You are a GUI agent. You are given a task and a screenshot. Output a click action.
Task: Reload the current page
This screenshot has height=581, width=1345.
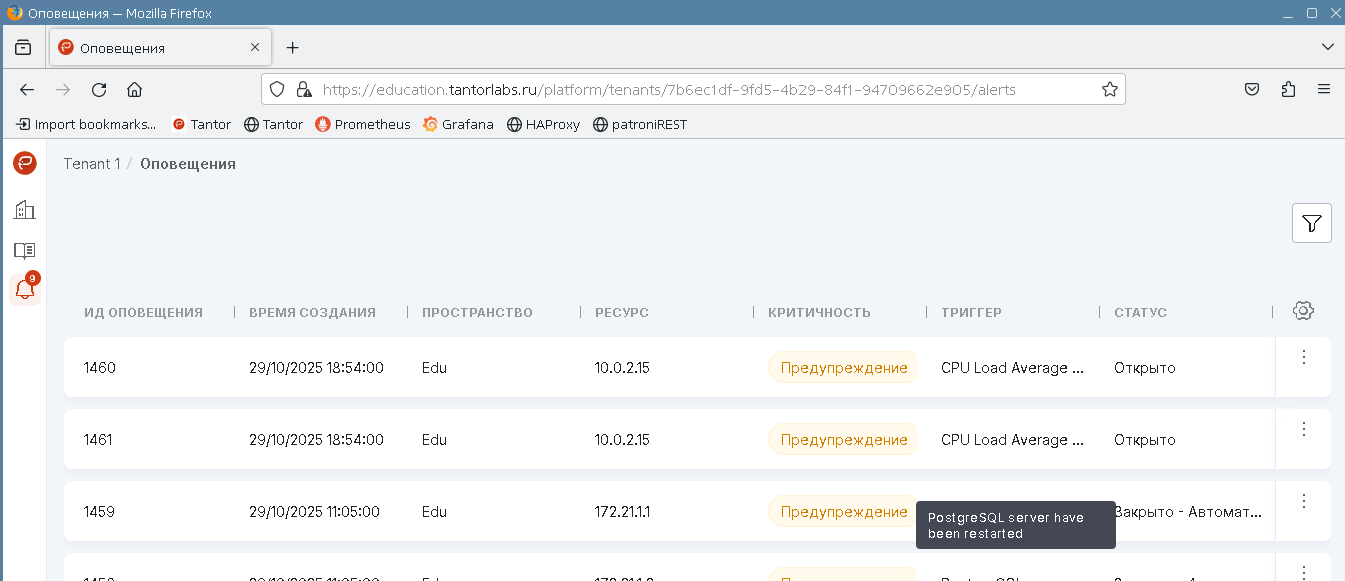tap(99, 90)
